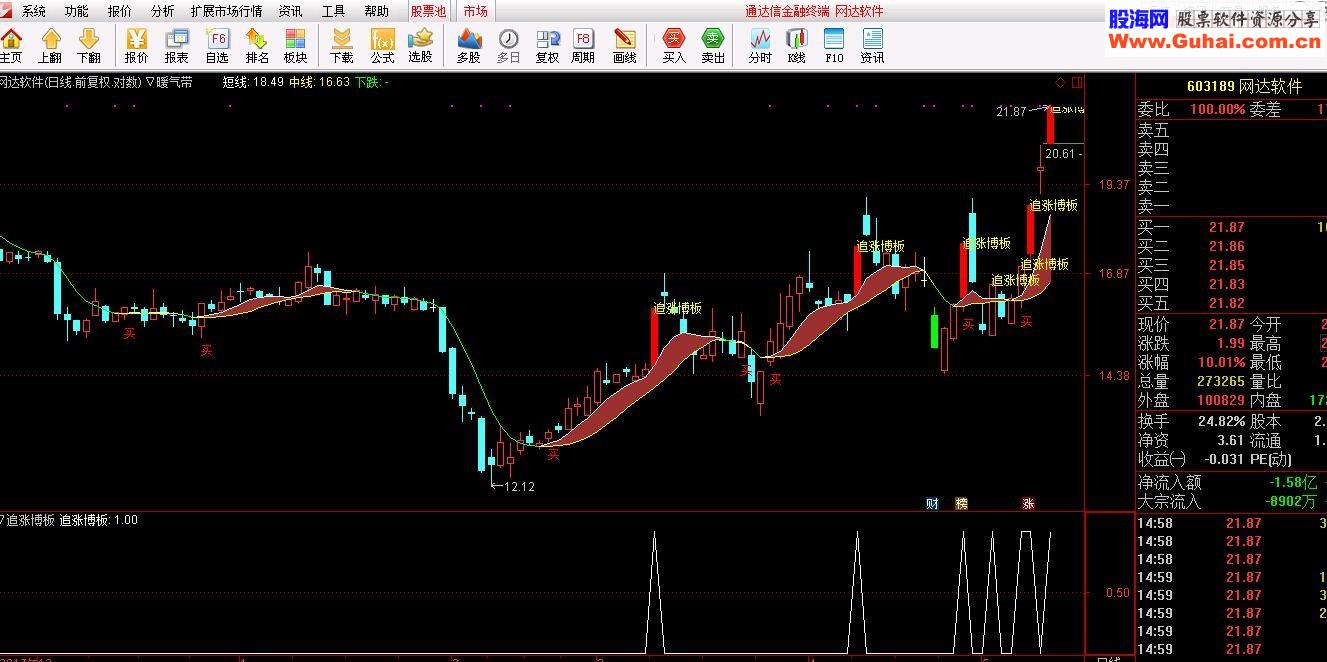Click the 涨 marker on chart

click(x=1028, y=503)
